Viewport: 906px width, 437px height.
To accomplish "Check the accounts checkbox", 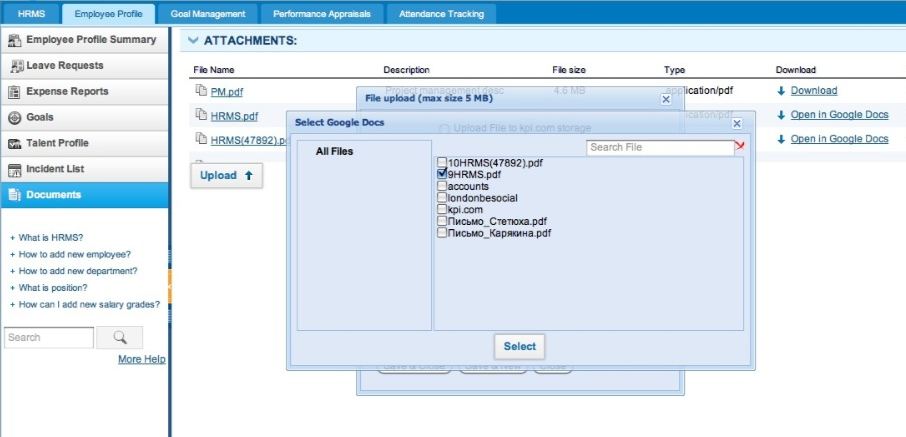I will 442,186.
